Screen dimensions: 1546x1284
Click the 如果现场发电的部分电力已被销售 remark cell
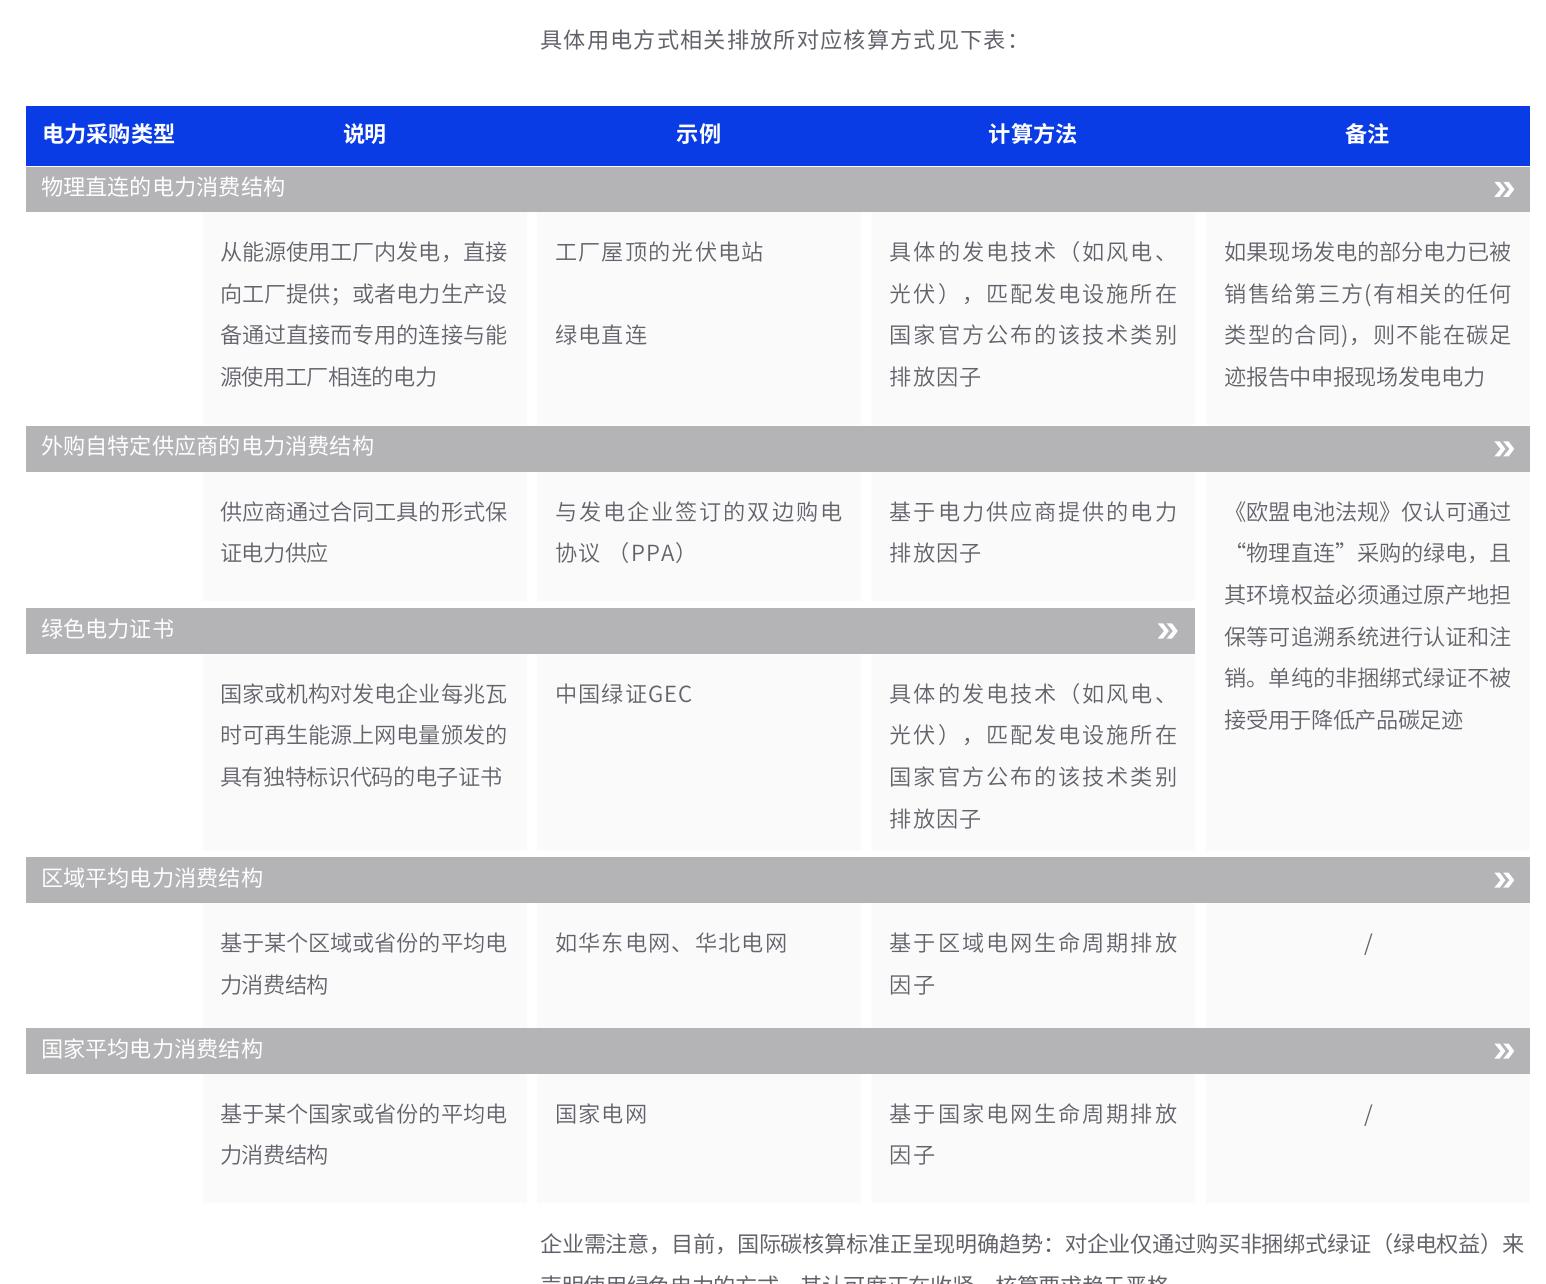coord(1367,319)
